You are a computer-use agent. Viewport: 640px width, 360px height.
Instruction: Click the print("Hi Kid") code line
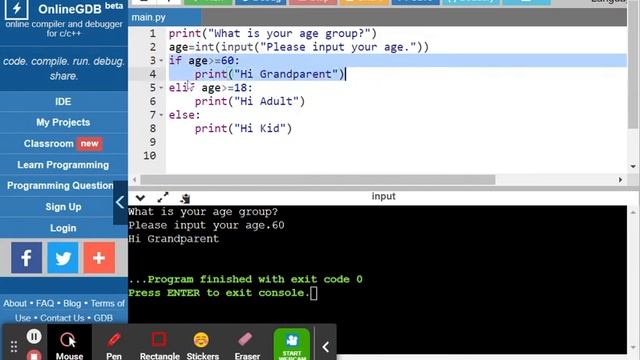point(243,129)
